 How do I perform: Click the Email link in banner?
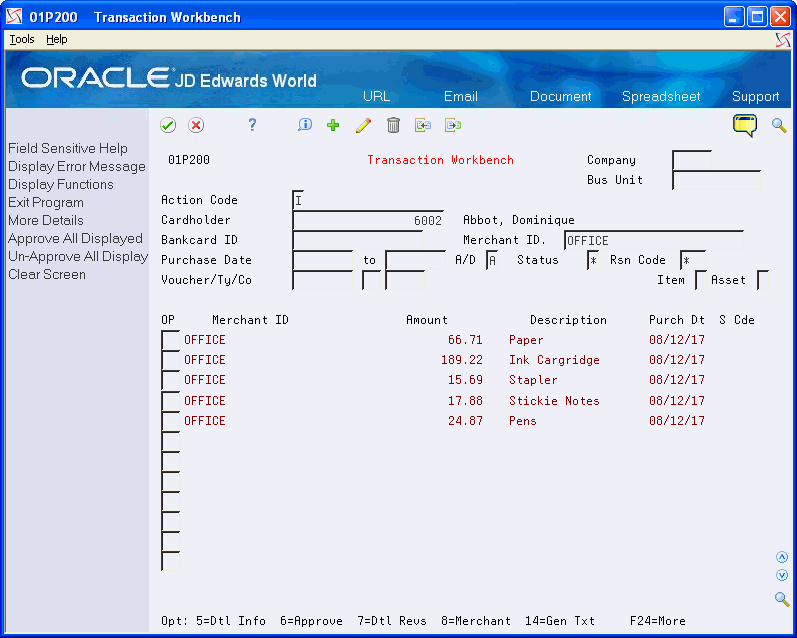tap(461, 96)
